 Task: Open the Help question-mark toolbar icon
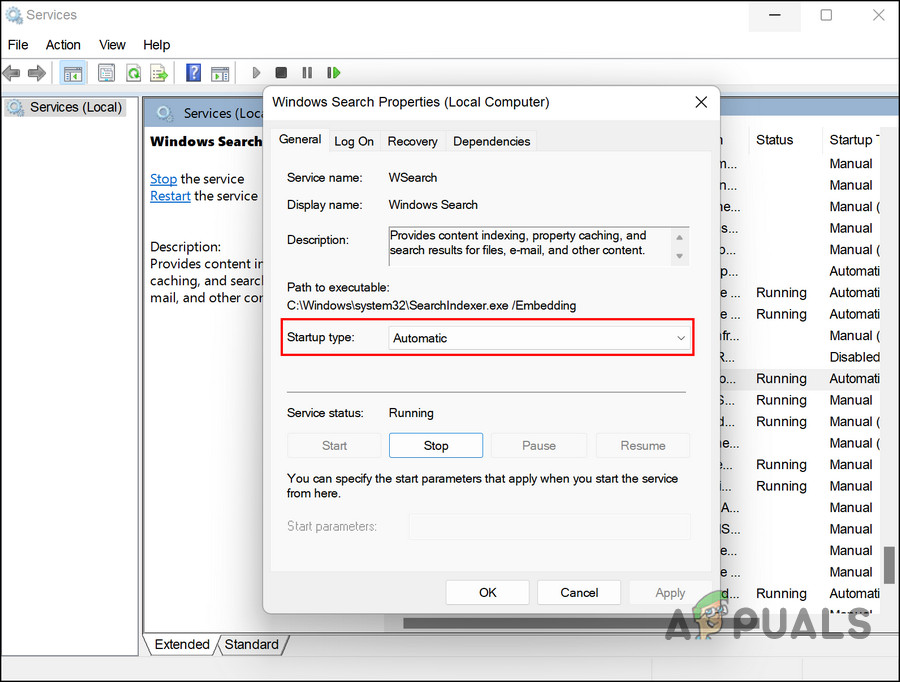click(x=193, y=73)
